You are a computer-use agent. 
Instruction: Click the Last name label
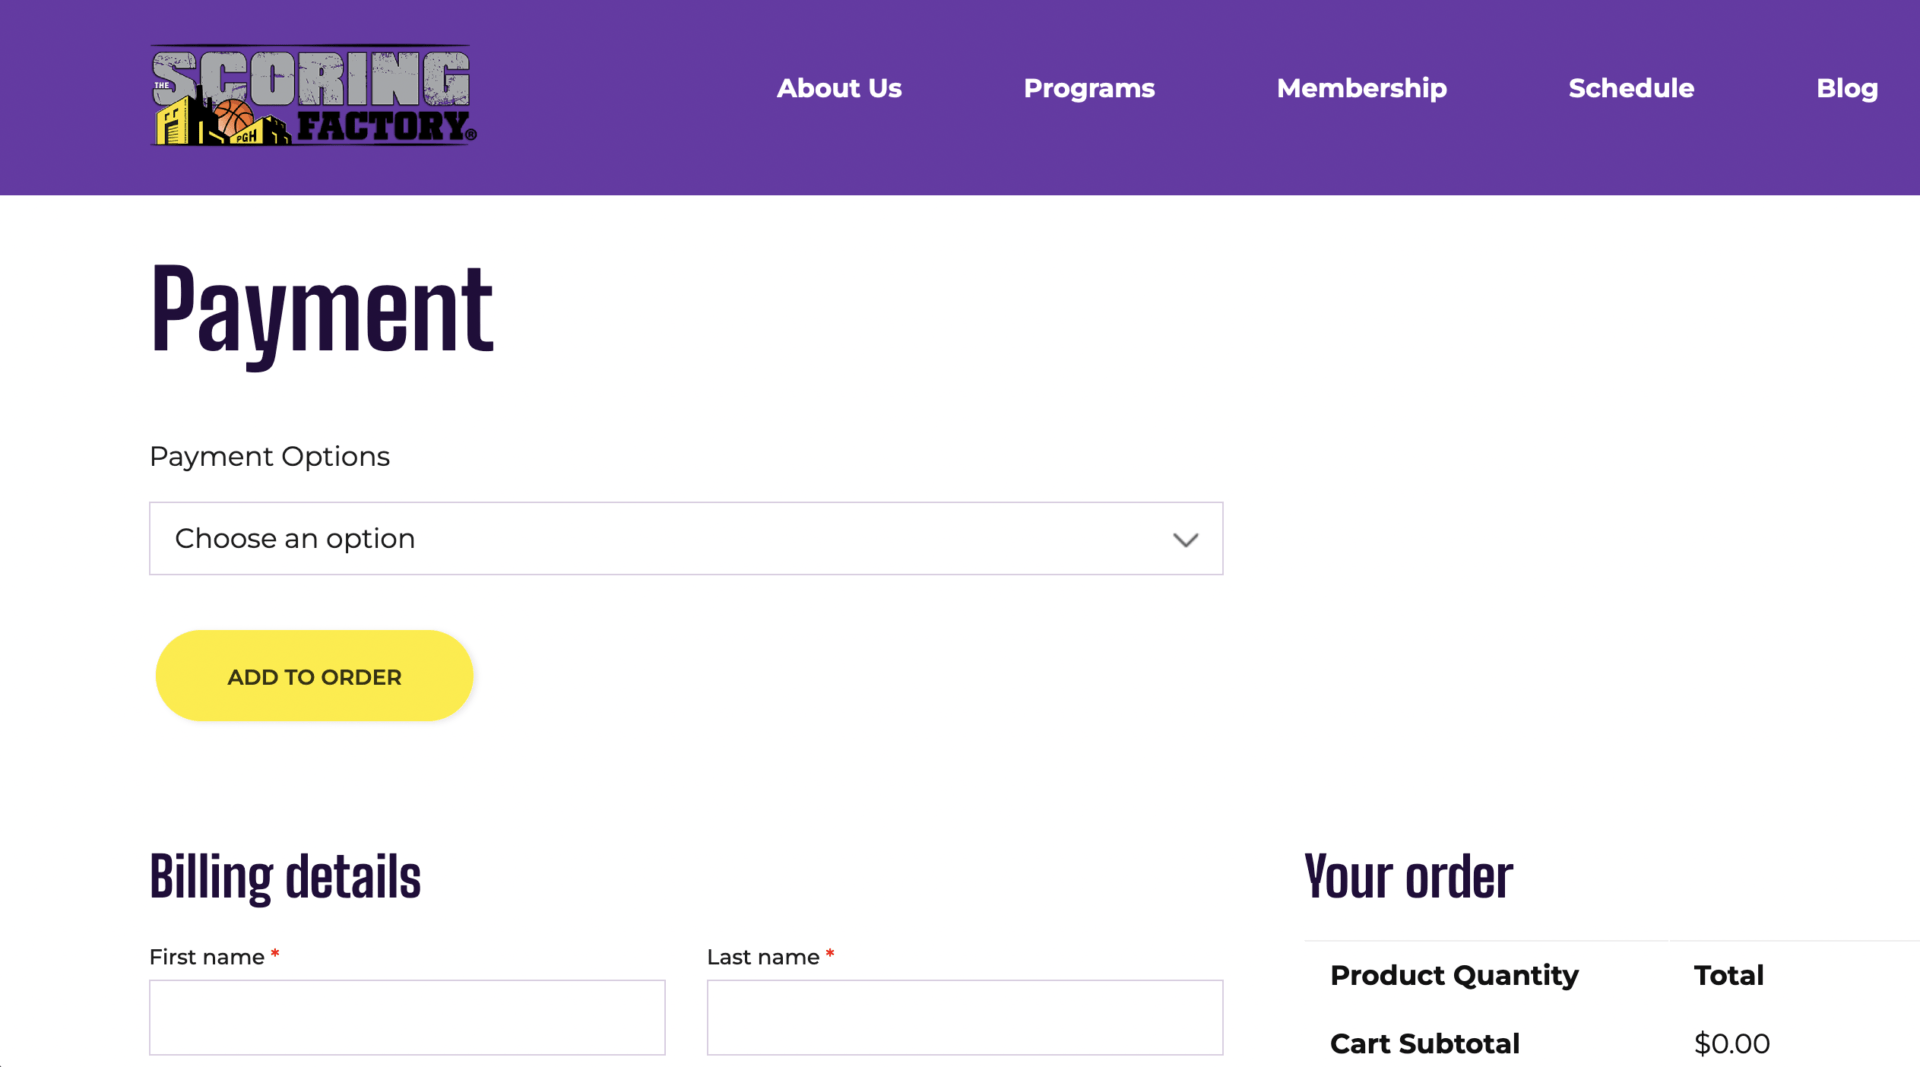(x=763, y=957)
